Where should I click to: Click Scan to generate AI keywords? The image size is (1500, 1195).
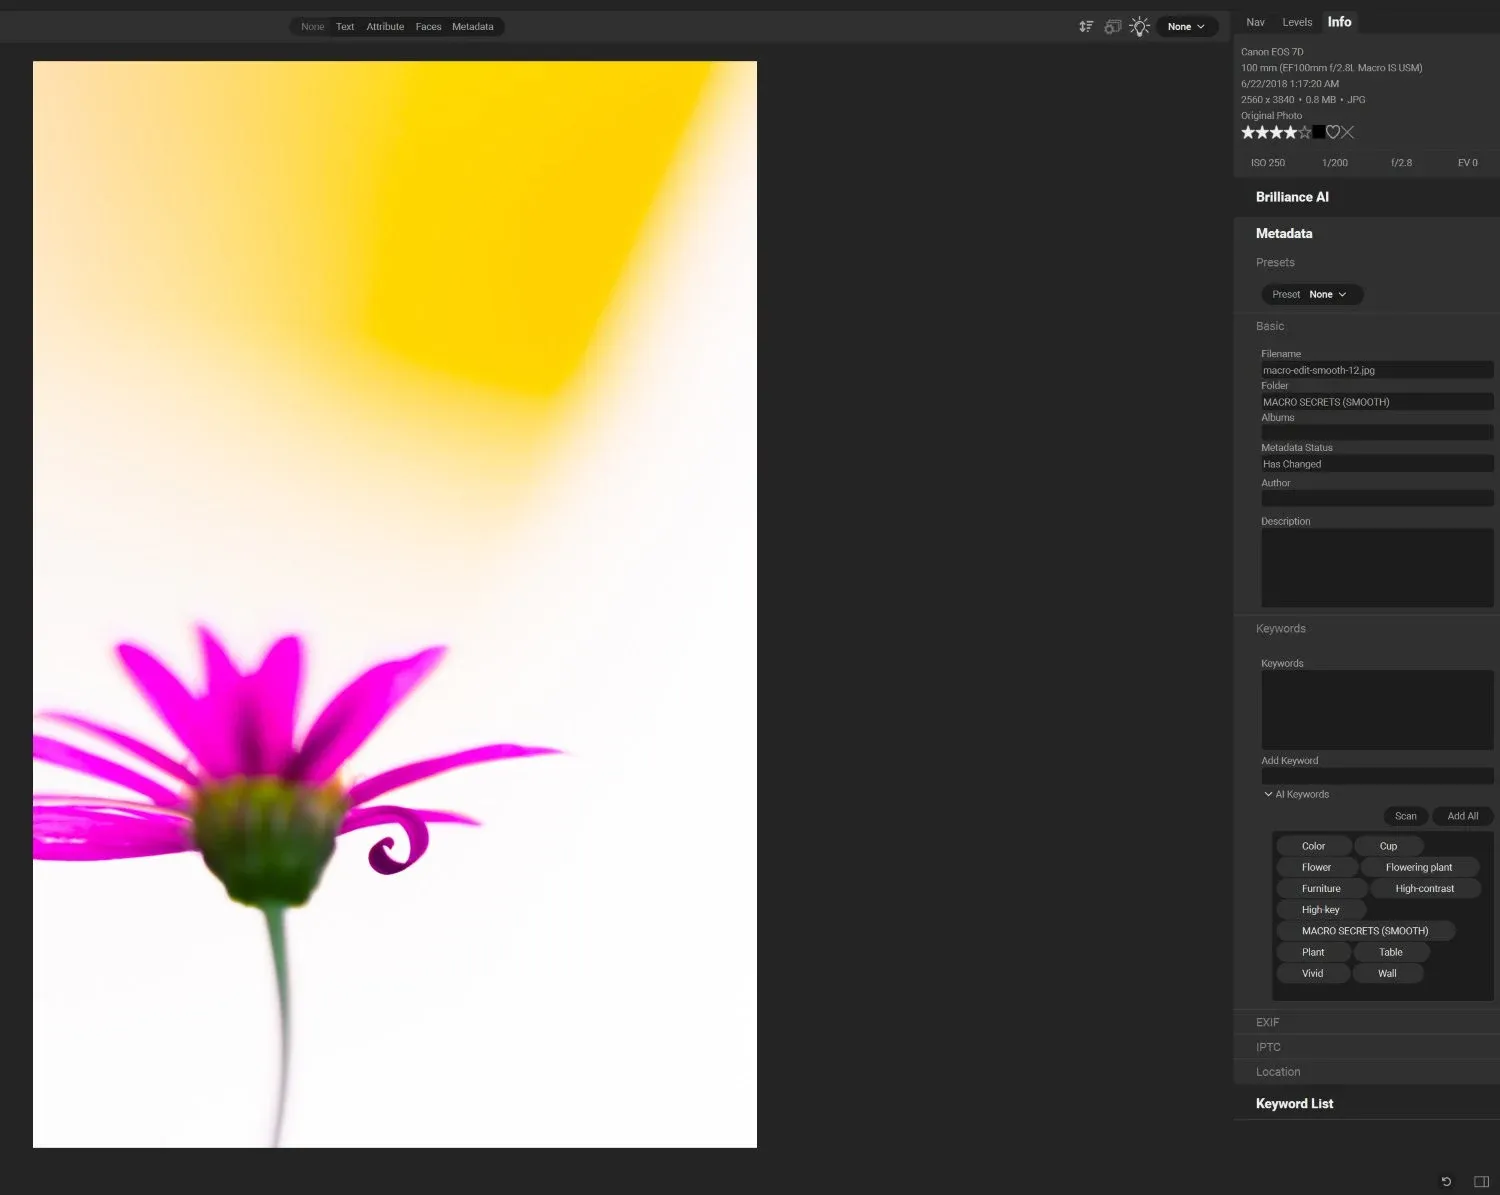[x=1405, y=816]
